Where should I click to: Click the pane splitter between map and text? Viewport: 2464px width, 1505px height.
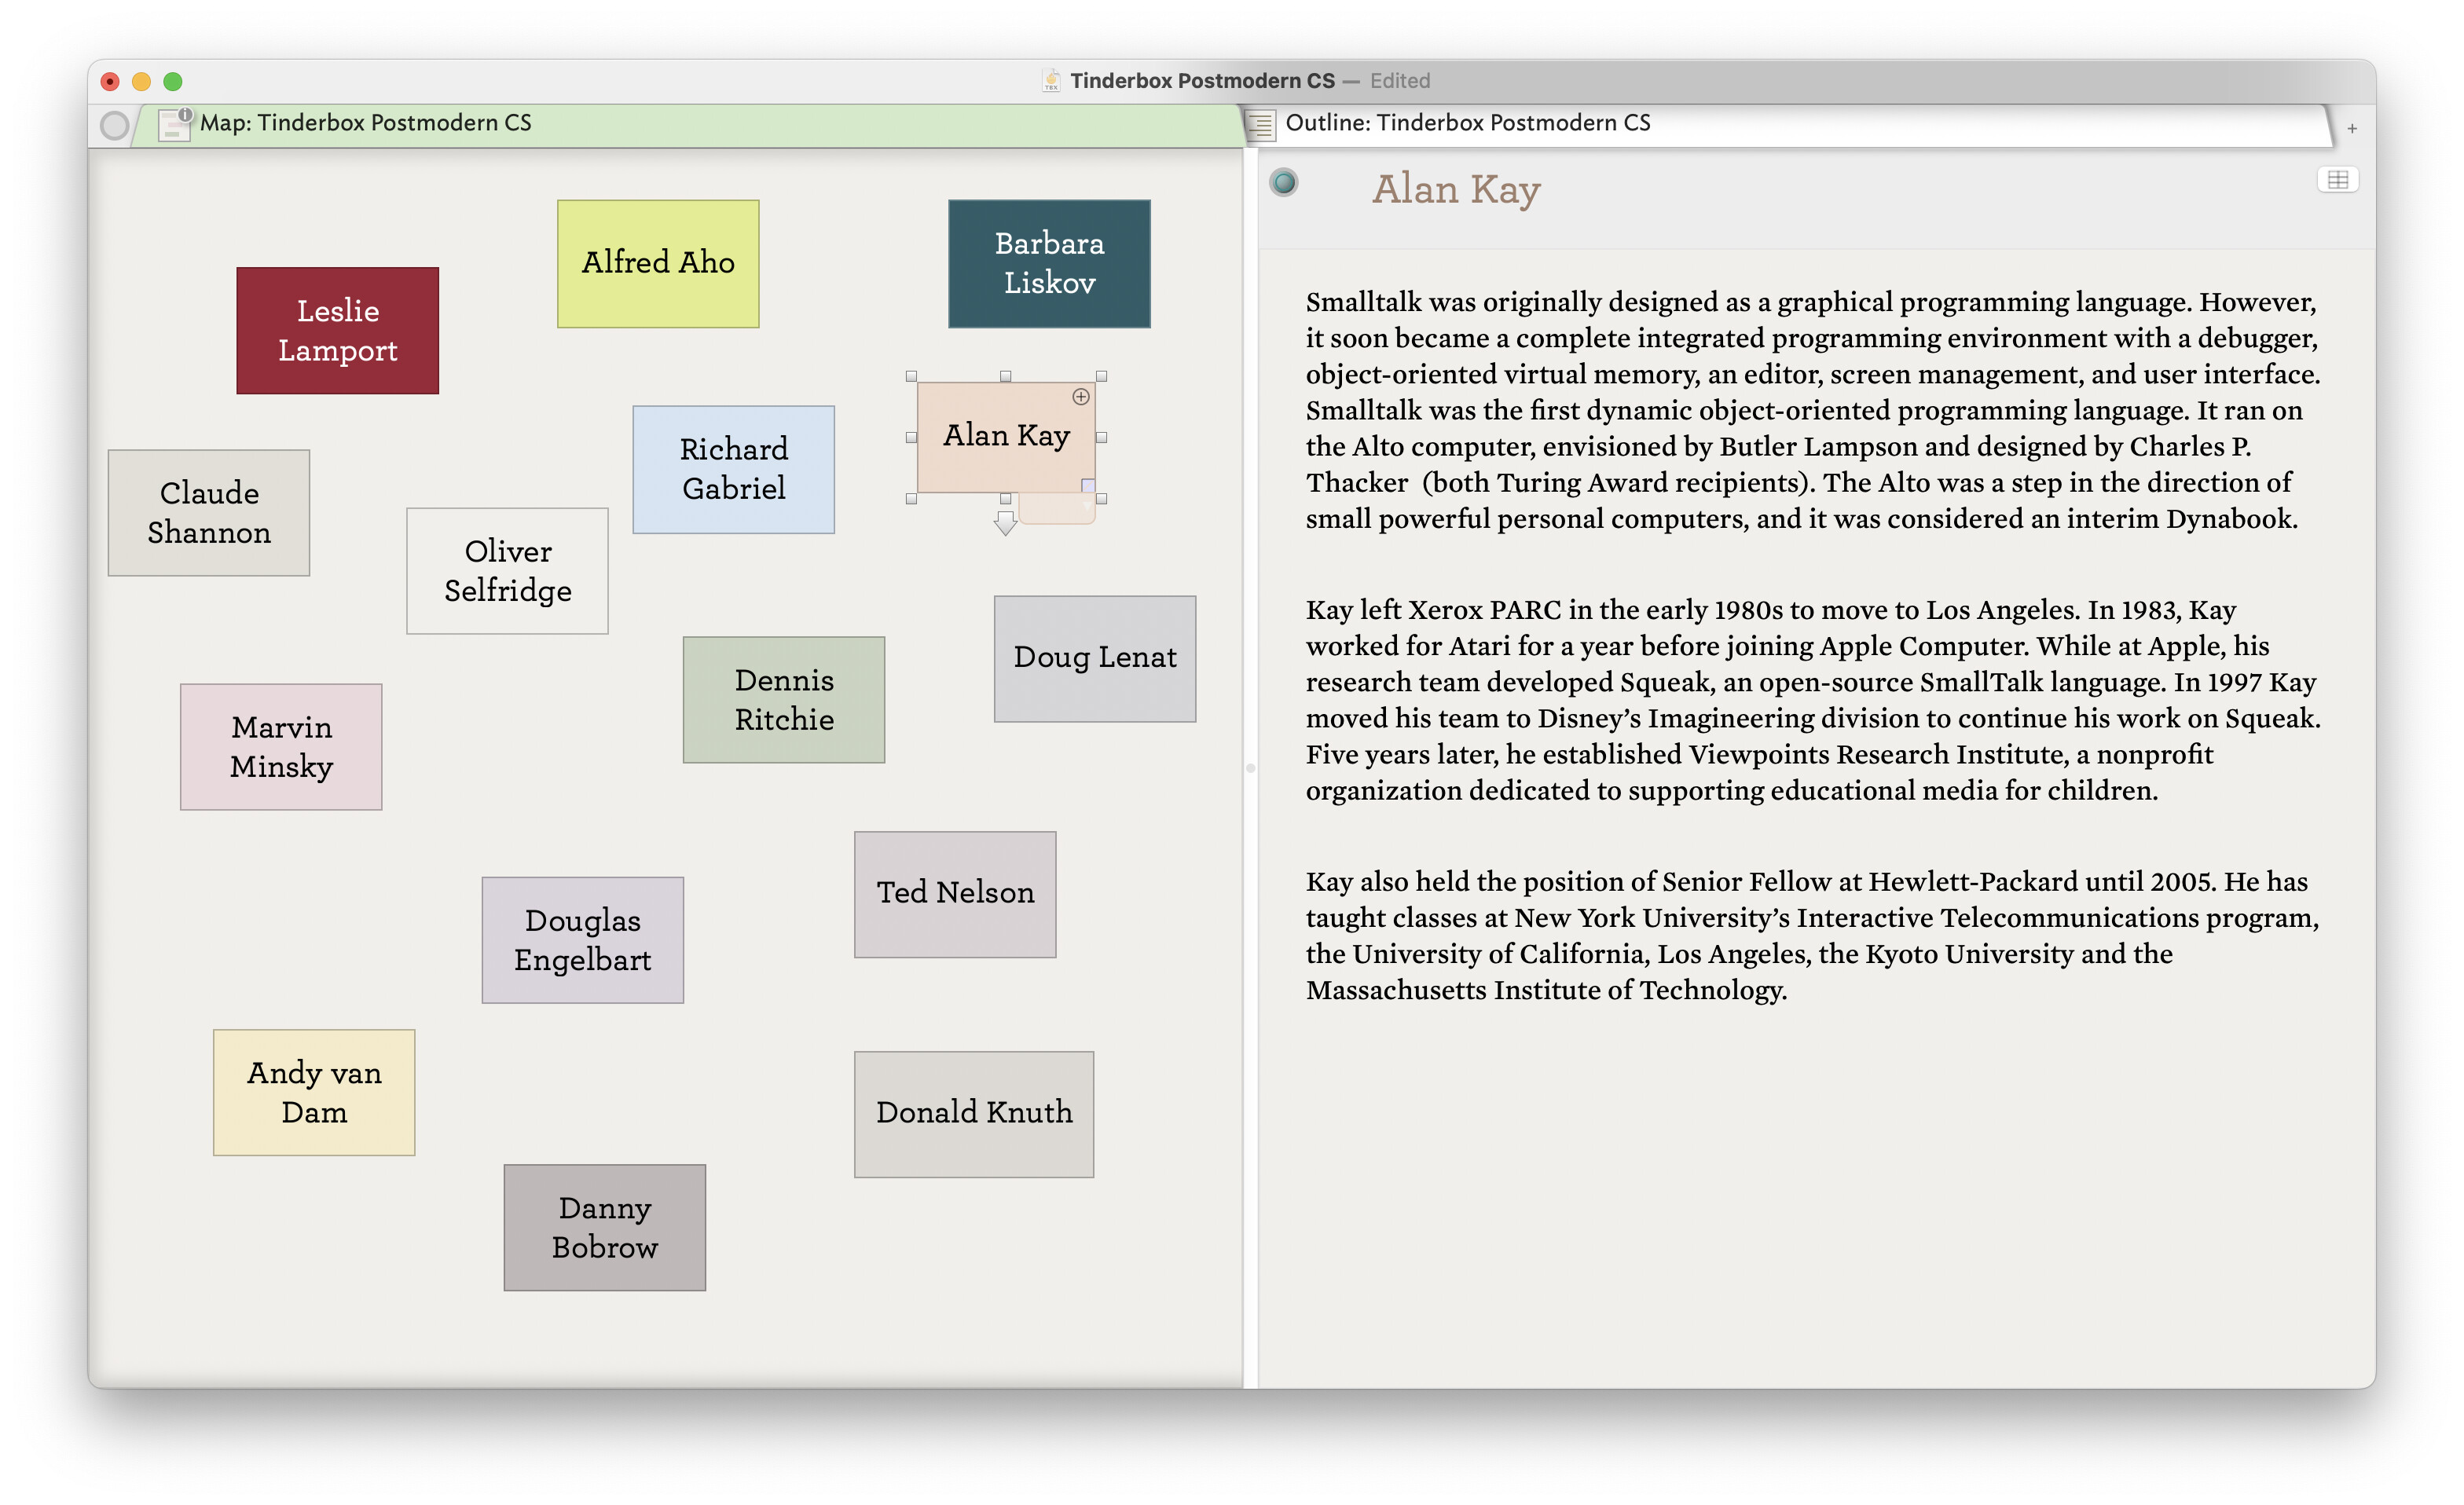click(x=1250, y=768)
